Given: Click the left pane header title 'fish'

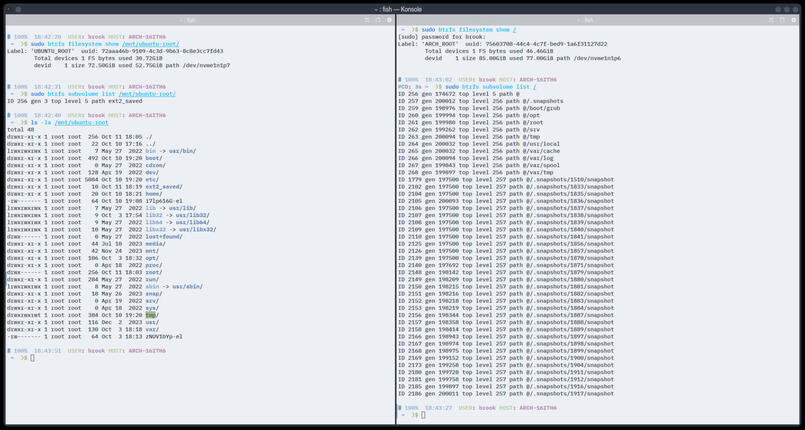Looking at the screenshot, I should click(x=190, y=20).
